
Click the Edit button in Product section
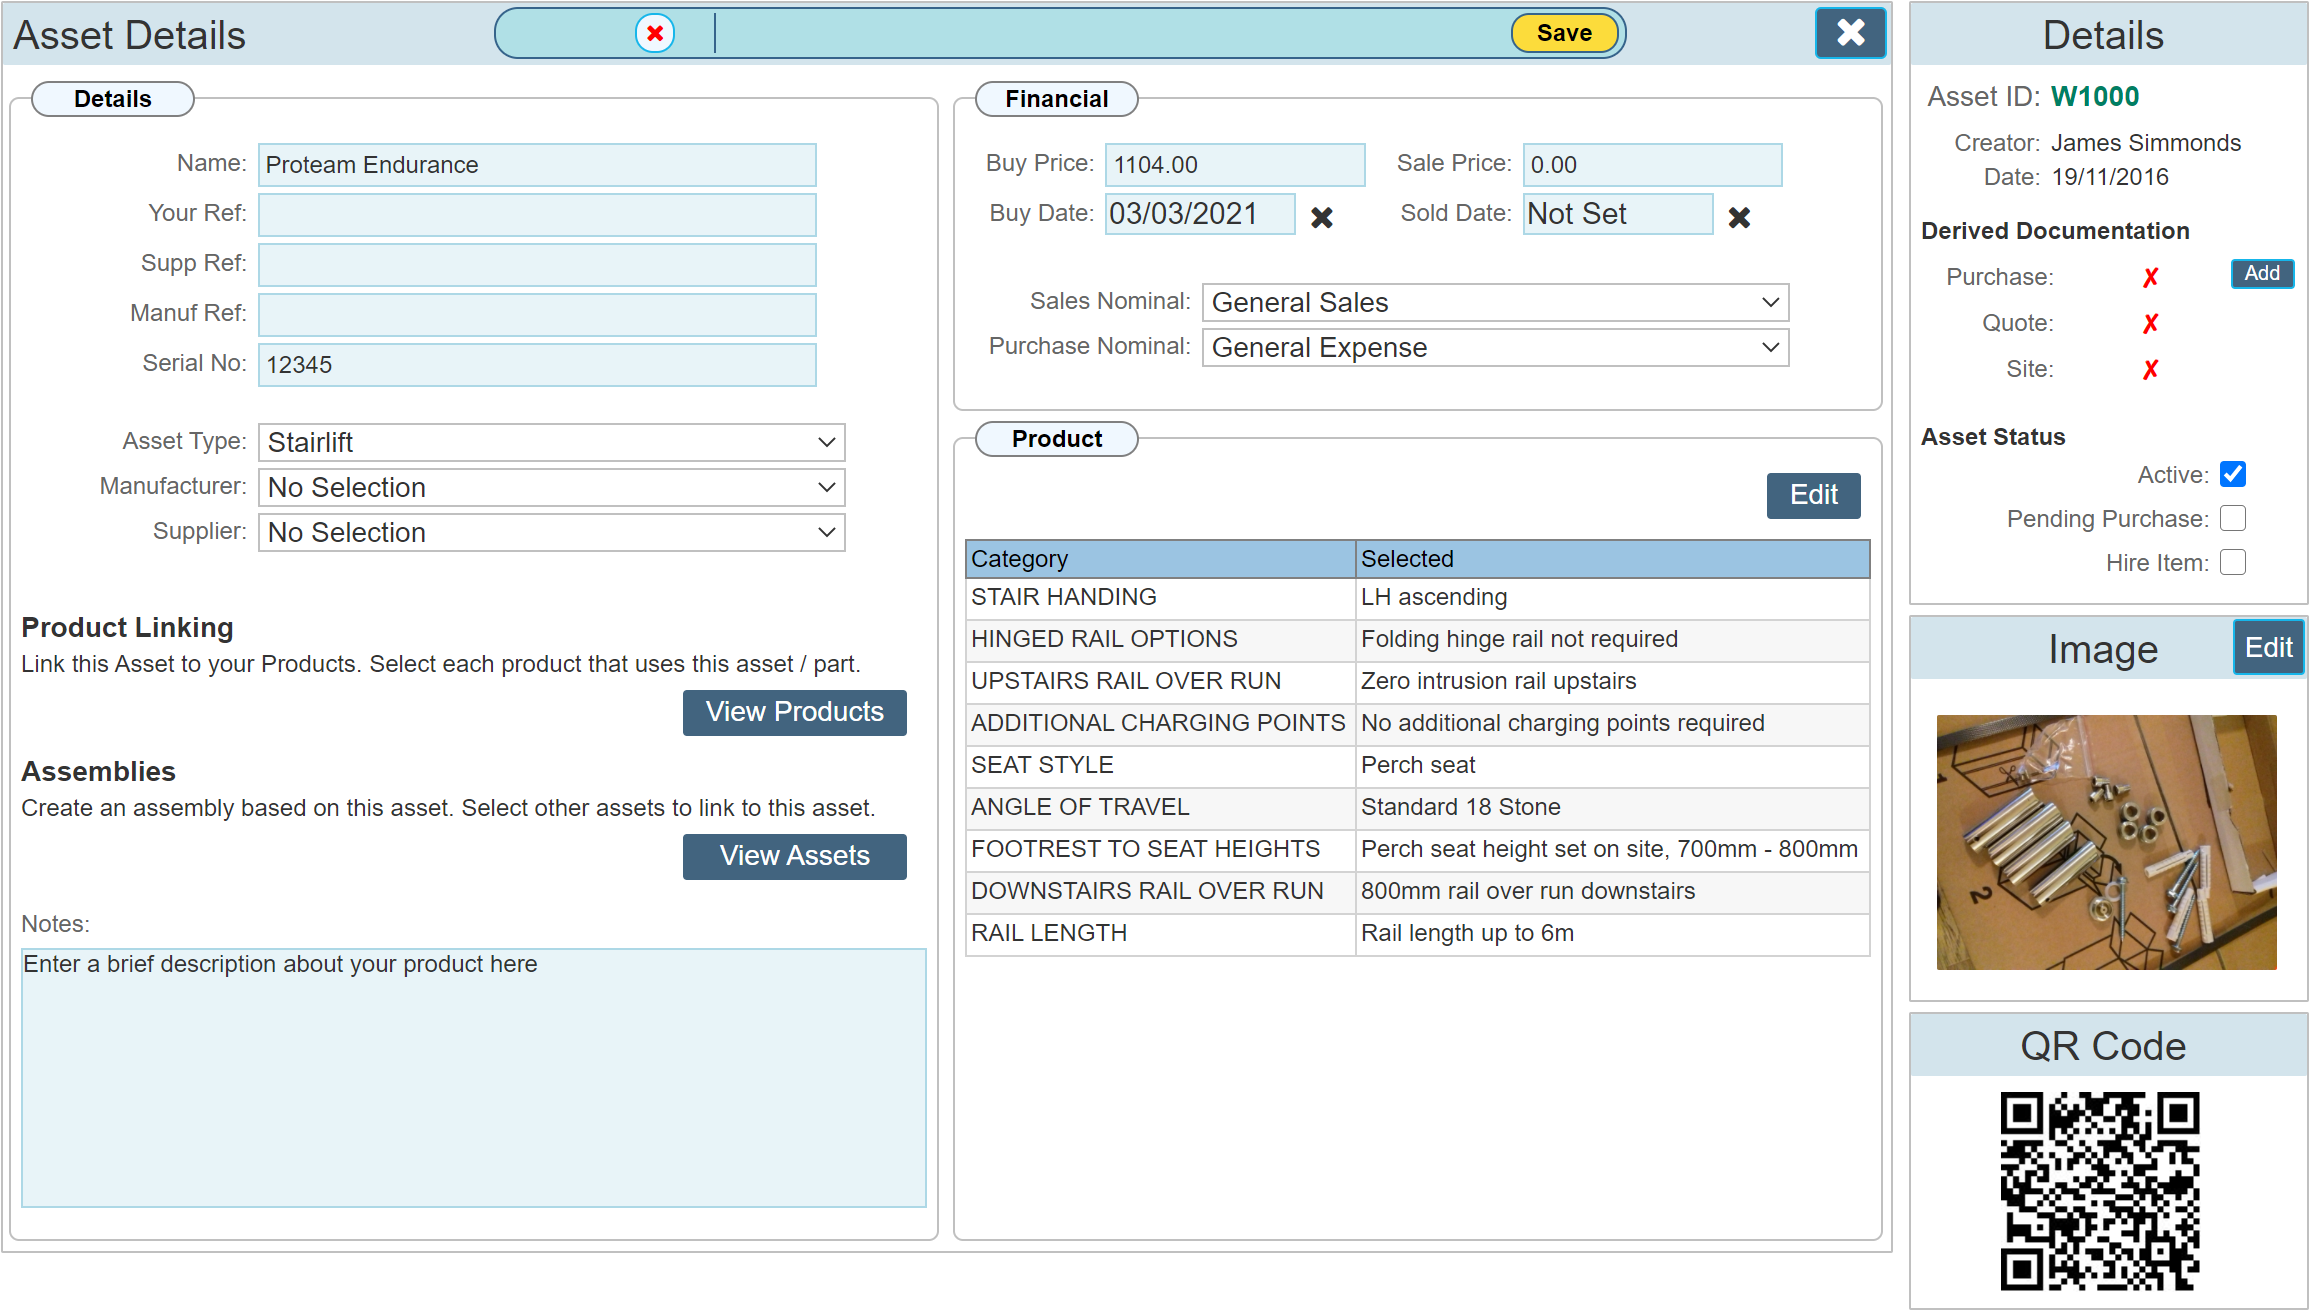[1812, 494]
